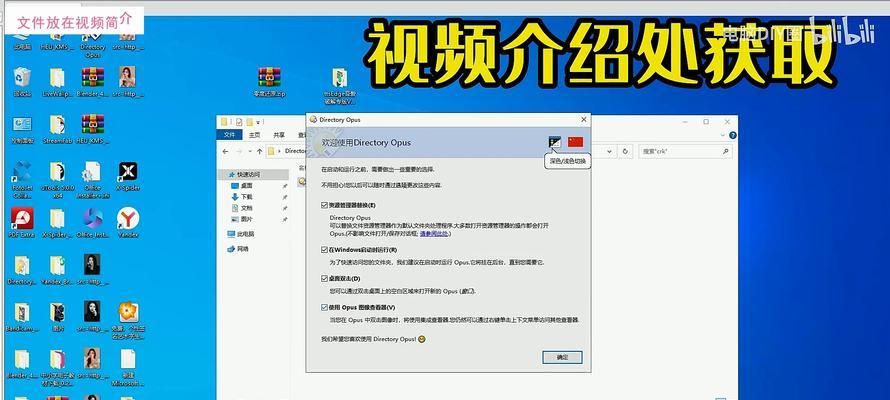Uncheck 资源管理器替换(E) checkbox
The height and width of the screenshot is (400, 890).
324,205
